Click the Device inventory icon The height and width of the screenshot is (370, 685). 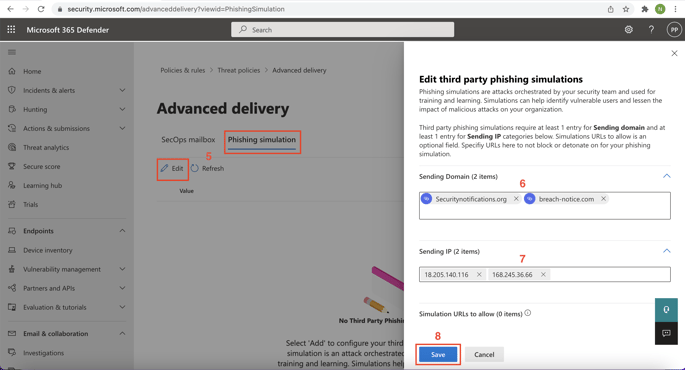12,250
